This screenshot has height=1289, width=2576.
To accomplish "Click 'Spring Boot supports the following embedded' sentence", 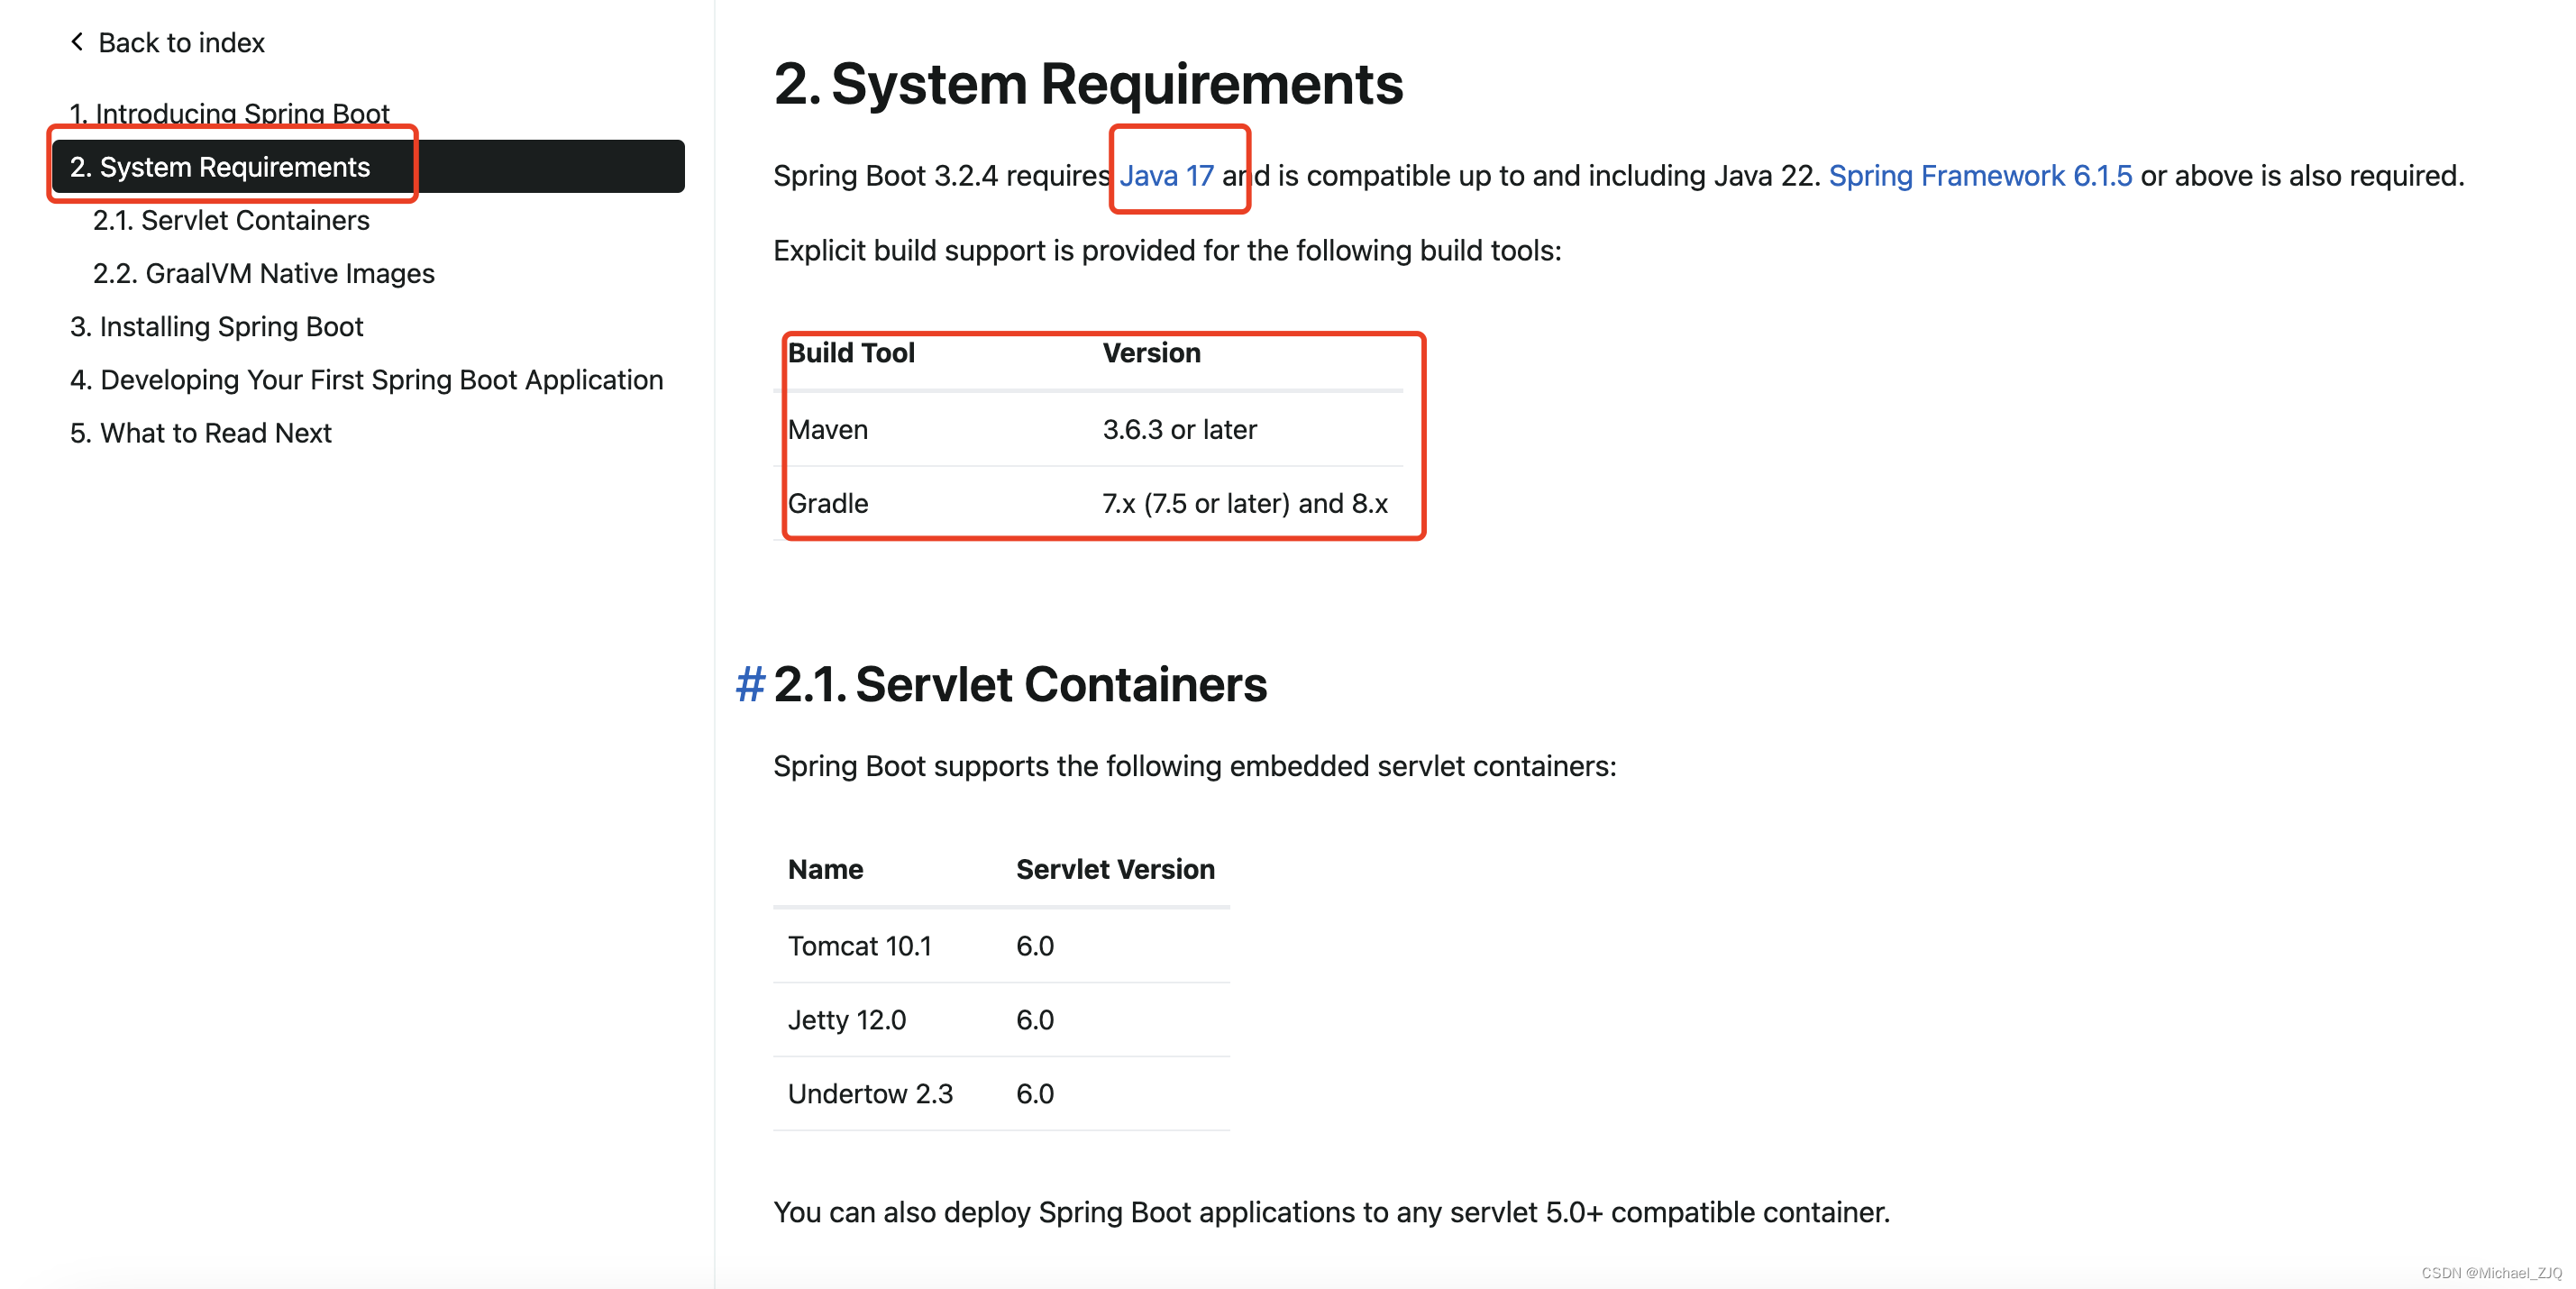I will [x=1195, y=766].
